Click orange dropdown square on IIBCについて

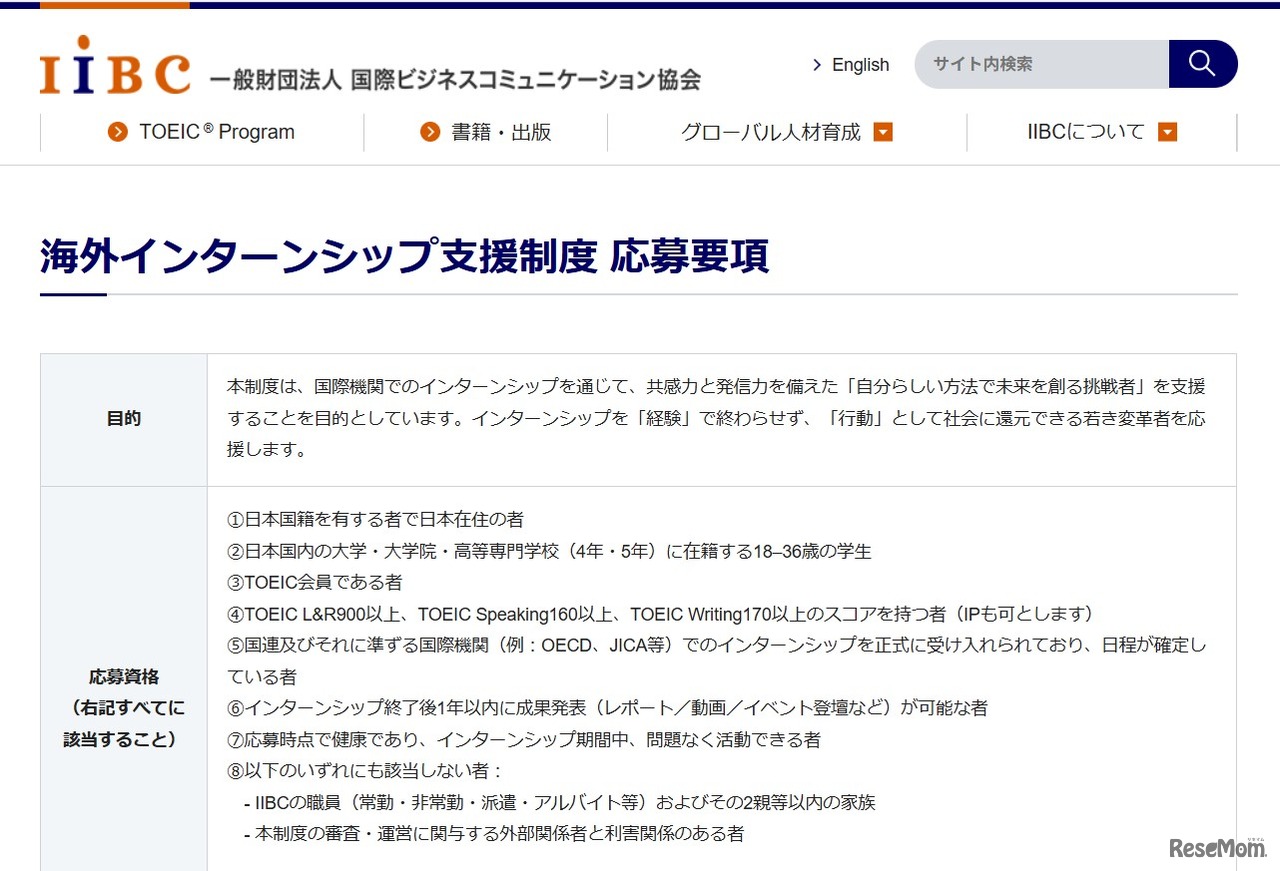[x=1166, y=131]
